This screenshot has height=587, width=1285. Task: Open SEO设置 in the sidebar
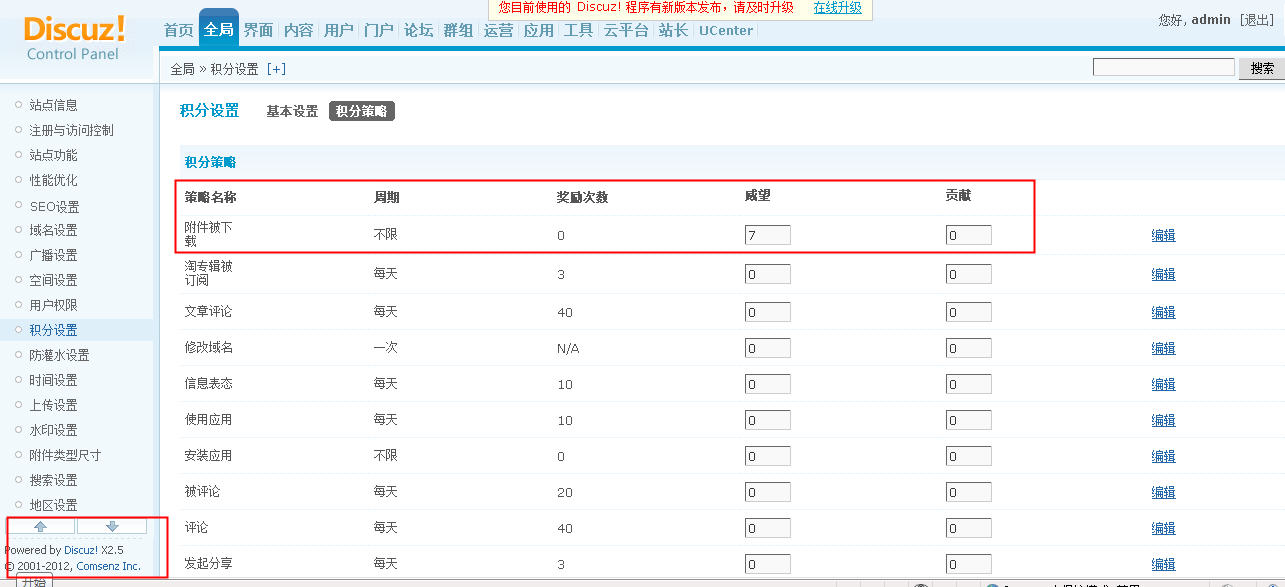54,207
